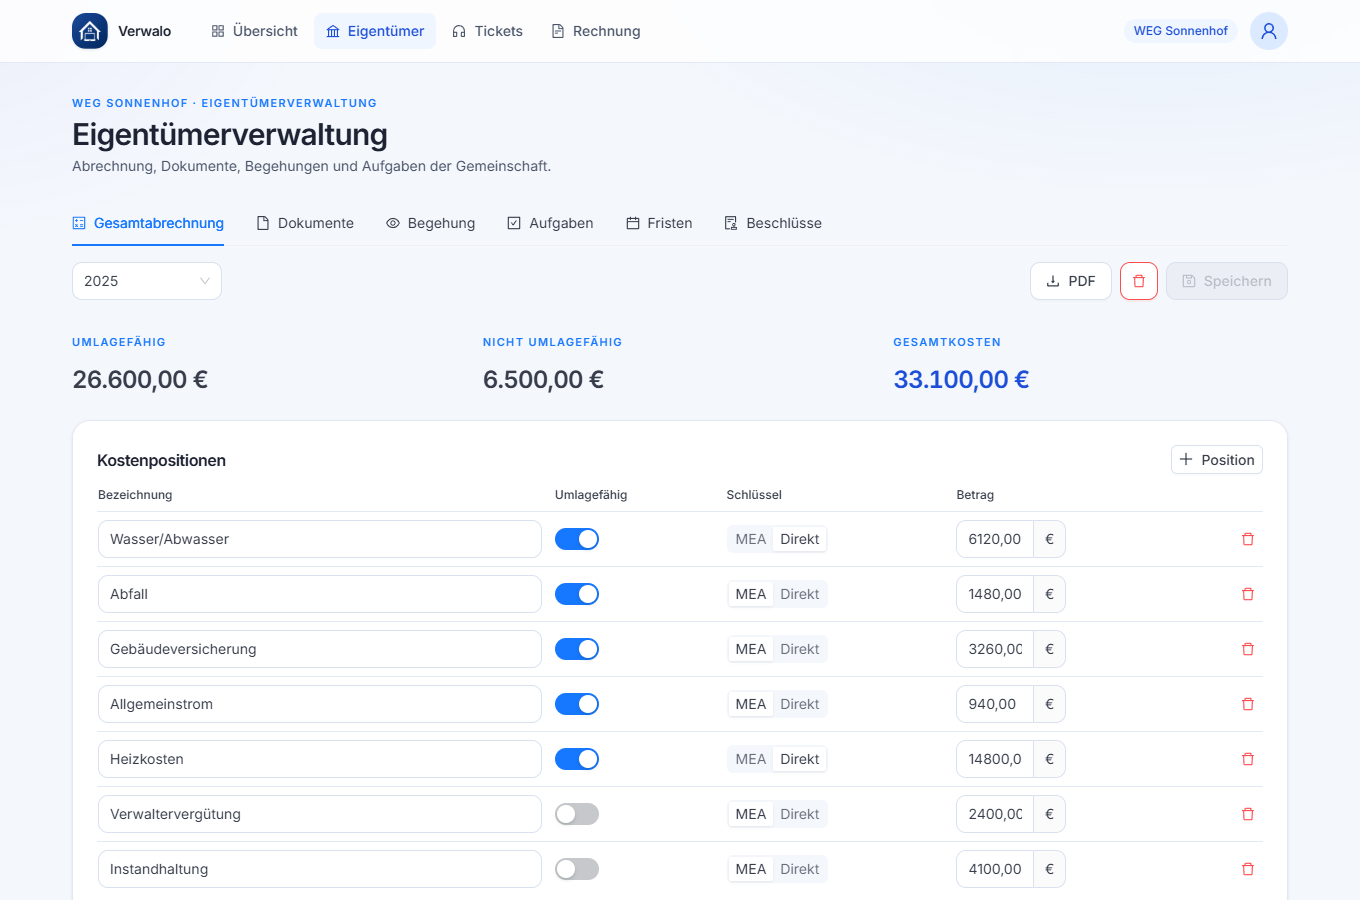
Task: Open the Übersicht navigation item
Action: (254, 31)
